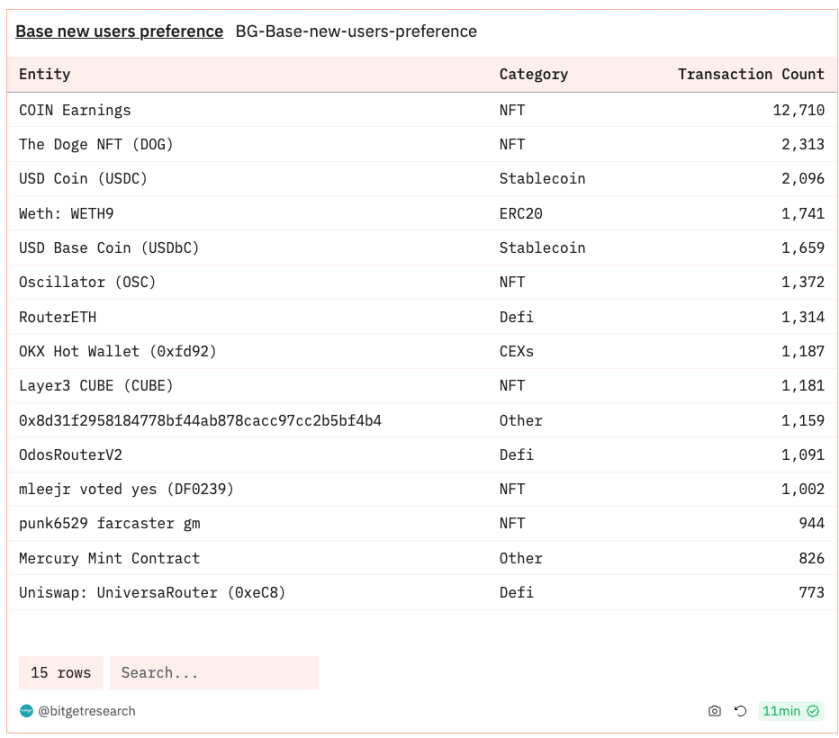Select The Doge NFT (DOG) entry
Screen dimensions: 839x738
tap(96, 144)
